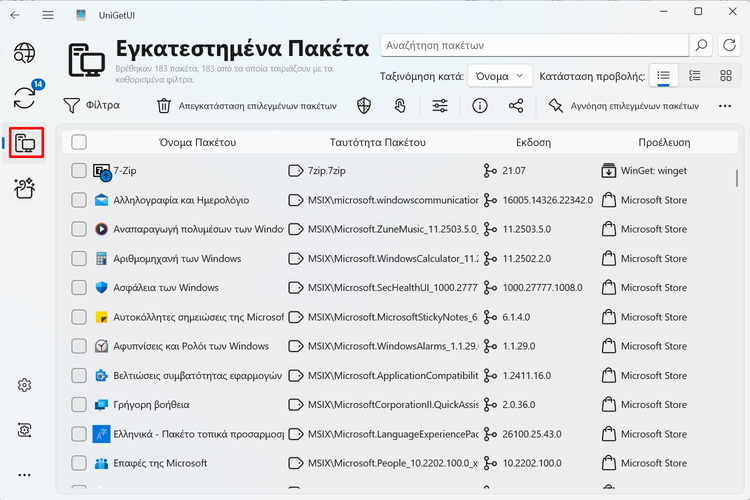Open the Discover Packages globe icon
Image resolution: width=750 pixels, height=500 pixels.
(x=24, y=53)
